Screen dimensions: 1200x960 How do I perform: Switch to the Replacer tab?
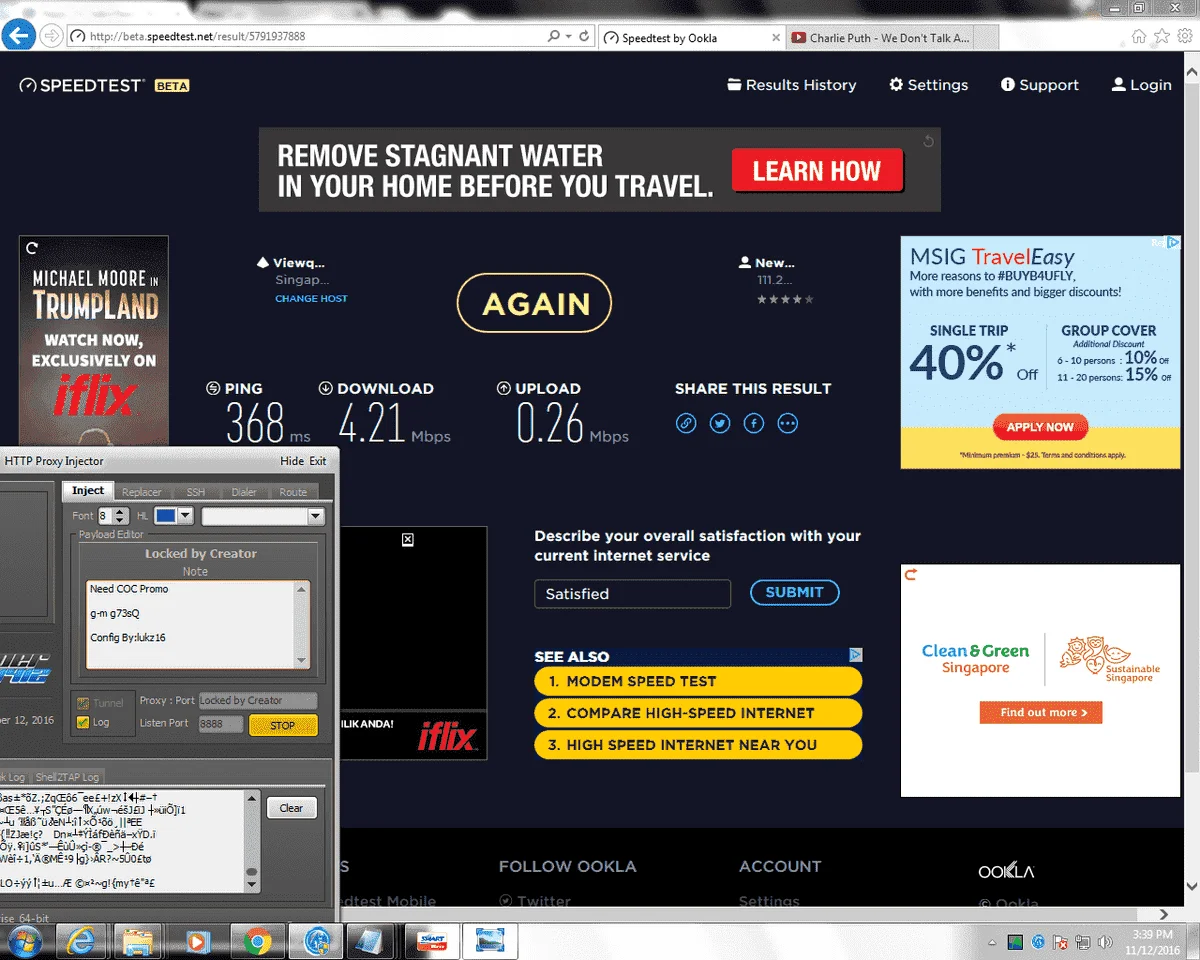[x=141, y=492]
